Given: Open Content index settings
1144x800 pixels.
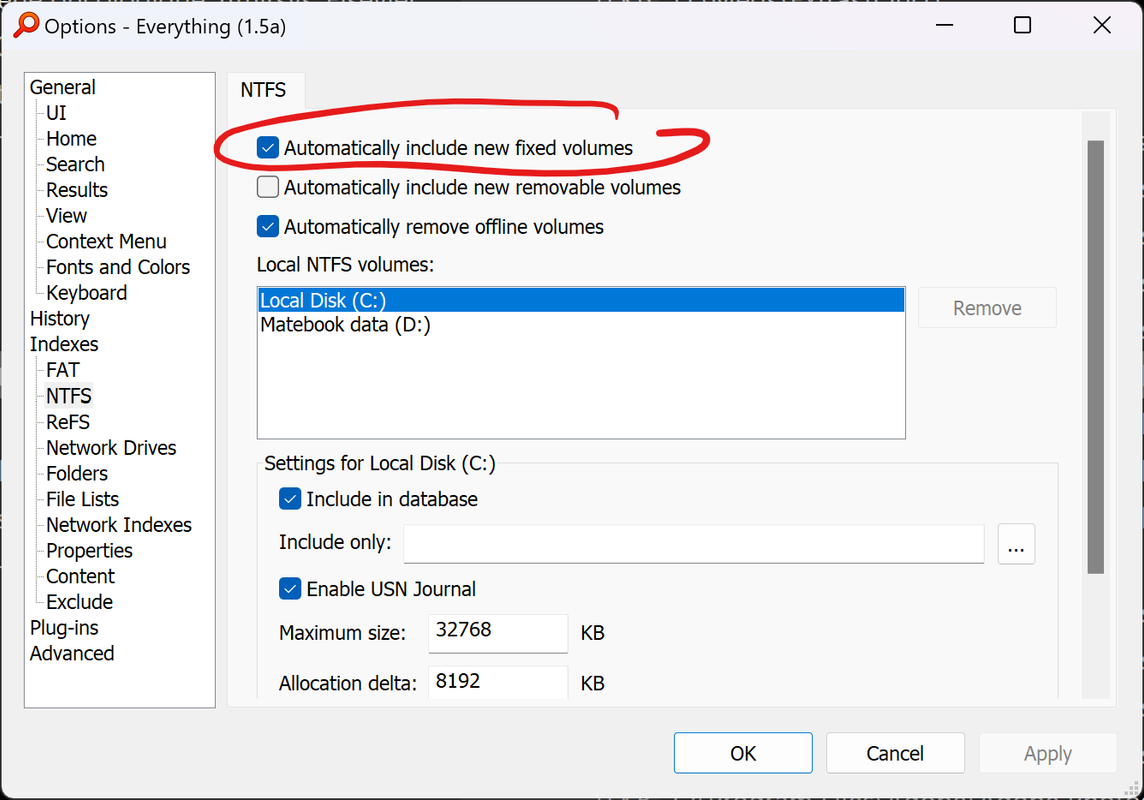Looking at the screenshot, I should pos(80,577).
